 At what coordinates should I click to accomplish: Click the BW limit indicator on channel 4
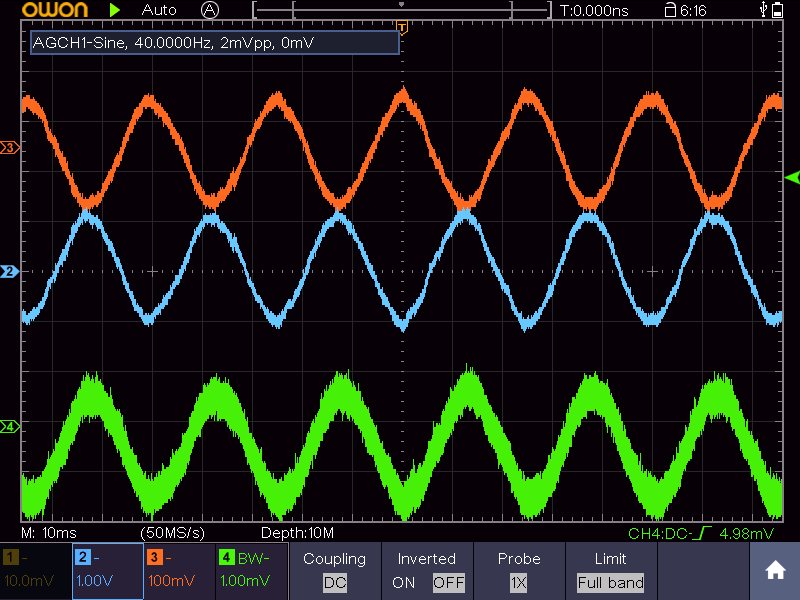tap(254, 558)
